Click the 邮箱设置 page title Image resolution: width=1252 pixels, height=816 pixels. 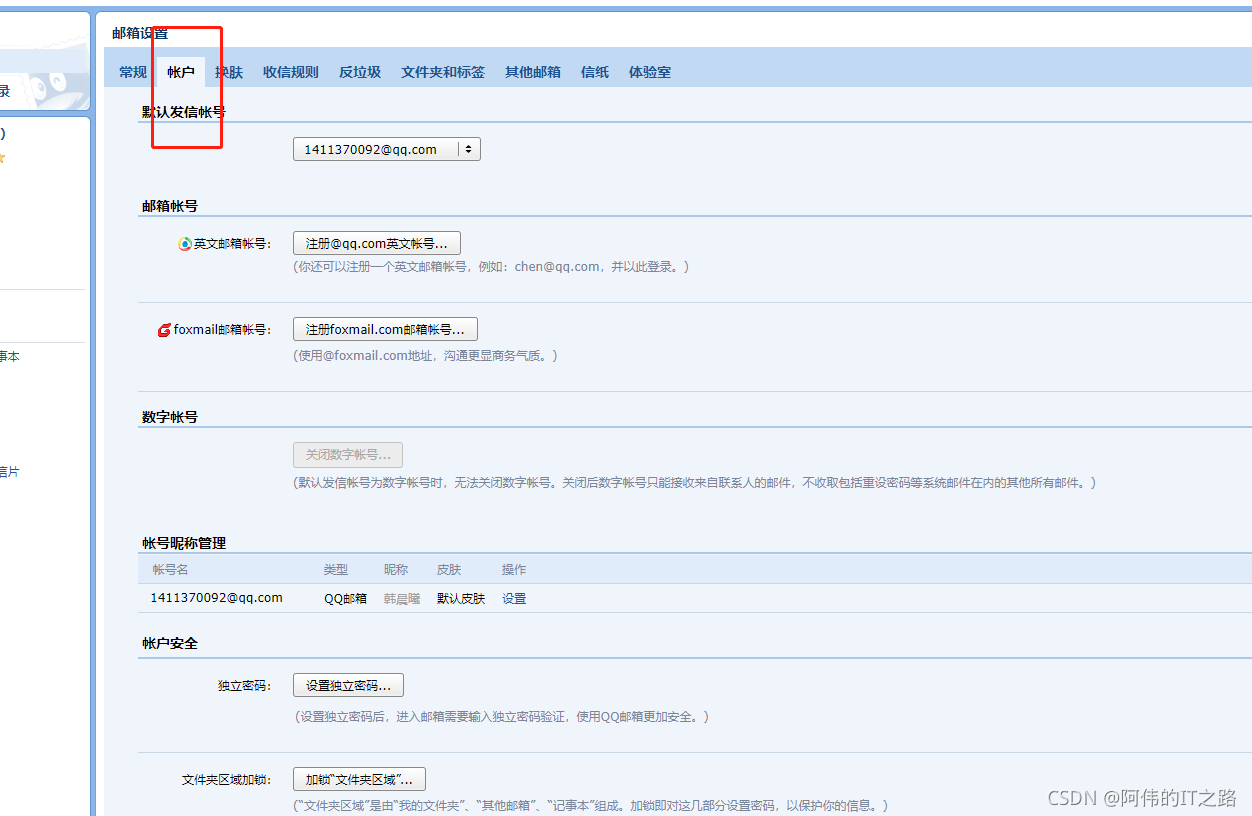[x=140, y=33]
